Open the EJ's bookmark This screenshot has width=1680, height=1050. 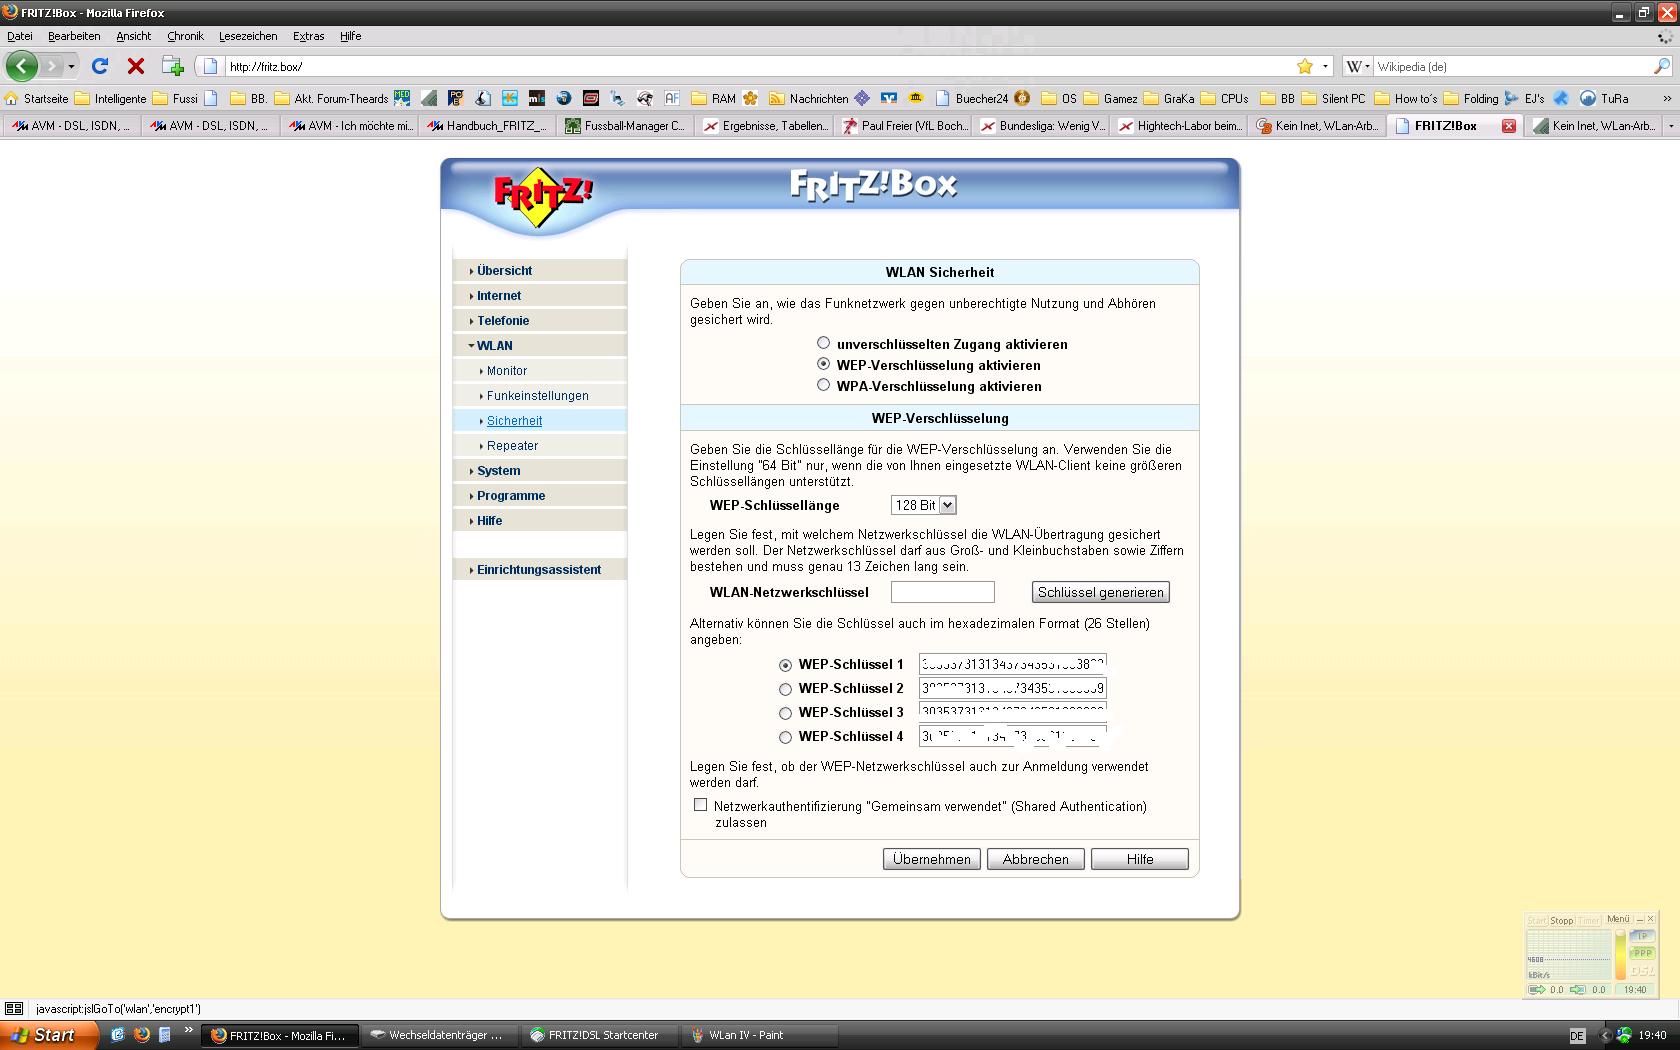tap(1525, 98)
